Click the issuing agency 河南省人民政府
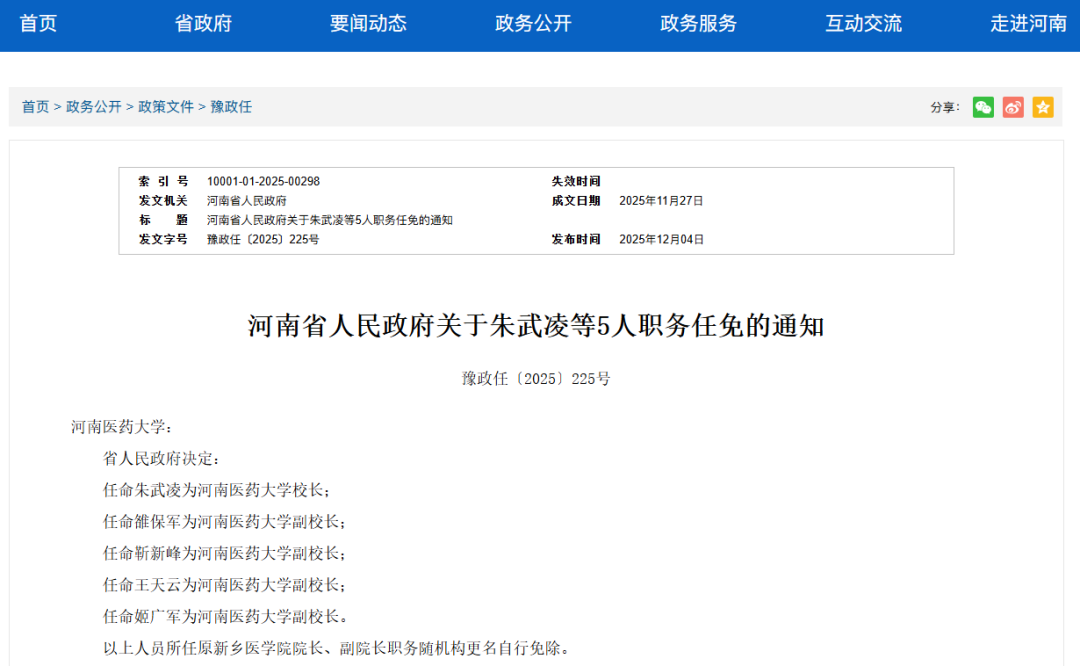This screenshot has width=1080, height=666. (x=247, y=200)
